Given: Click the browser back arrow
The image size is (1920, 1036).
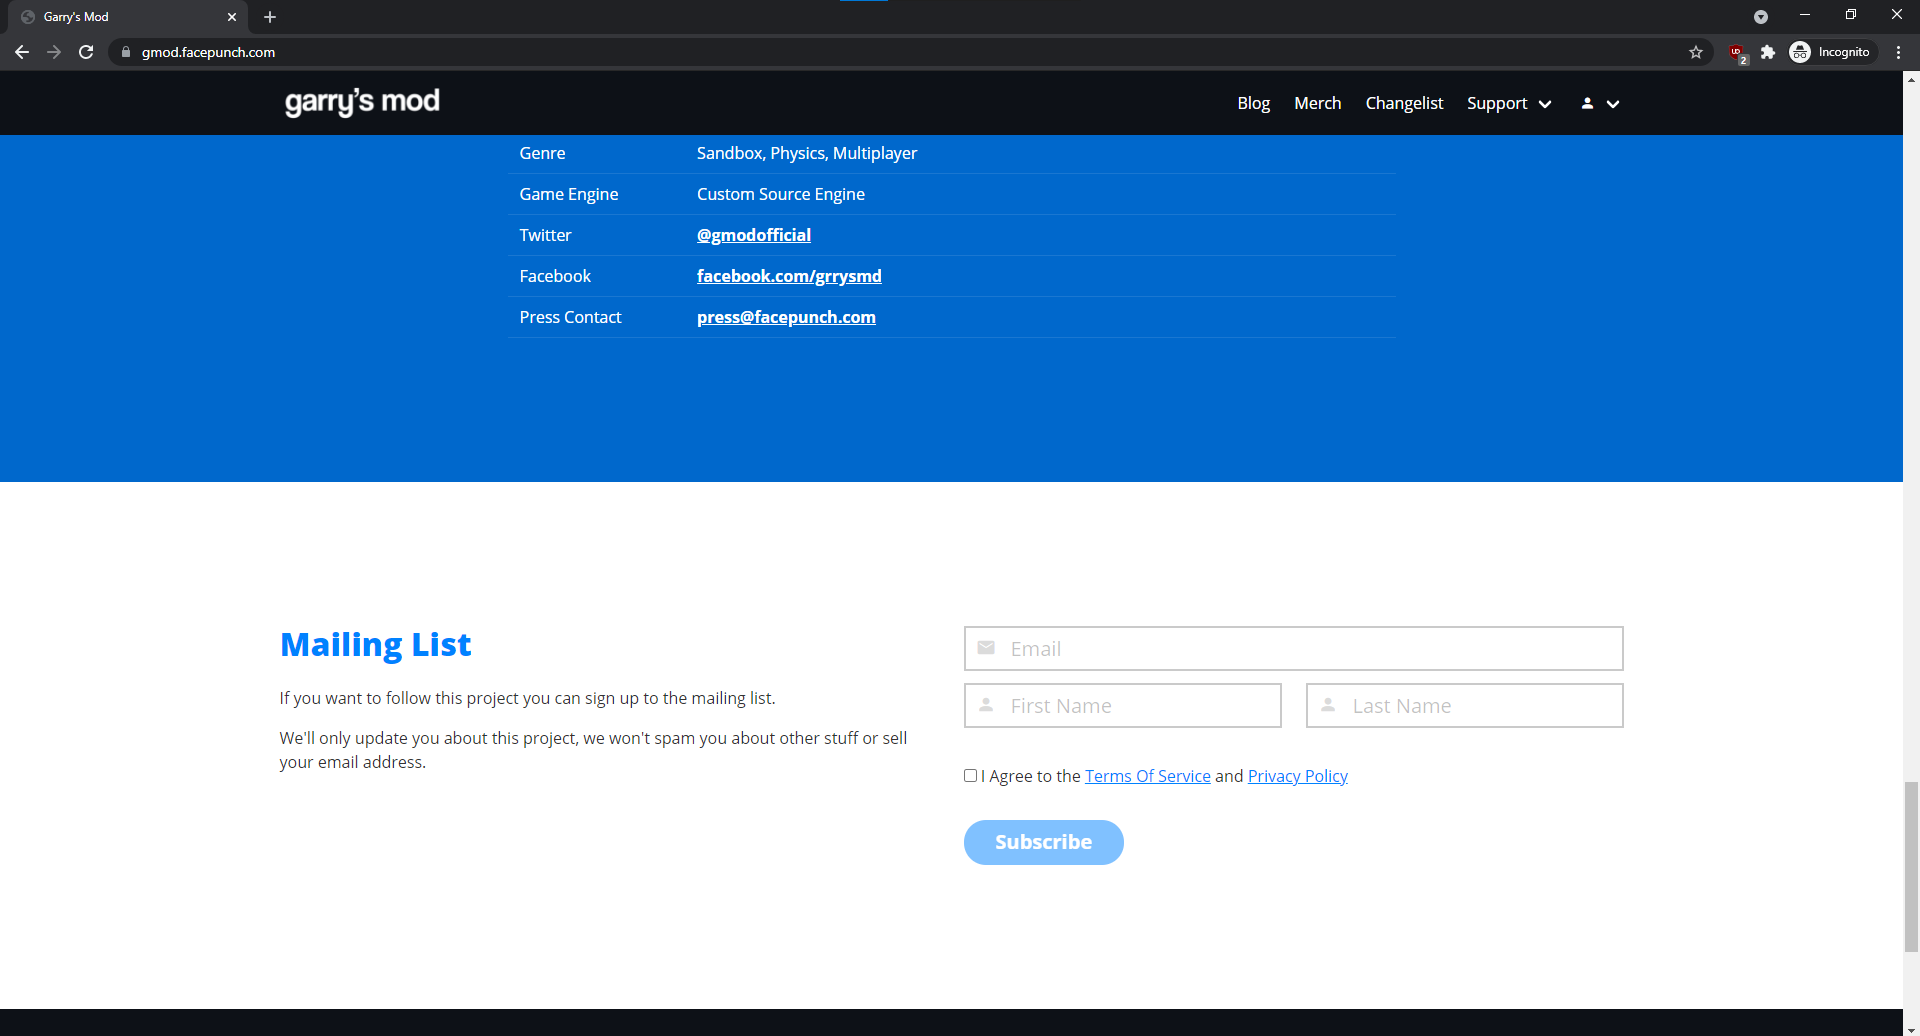Looking at the screenshot, I should point(22,52).
